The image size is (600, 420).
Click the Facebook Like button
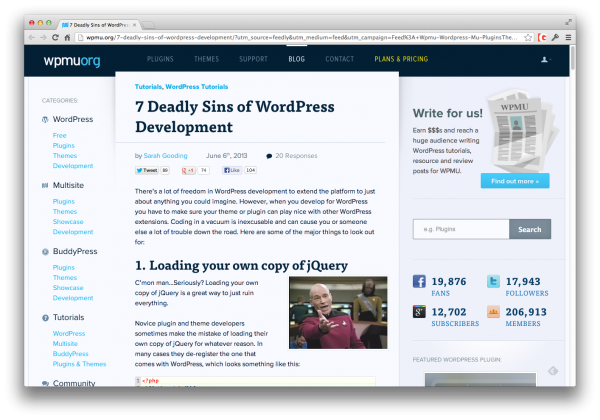232,170
